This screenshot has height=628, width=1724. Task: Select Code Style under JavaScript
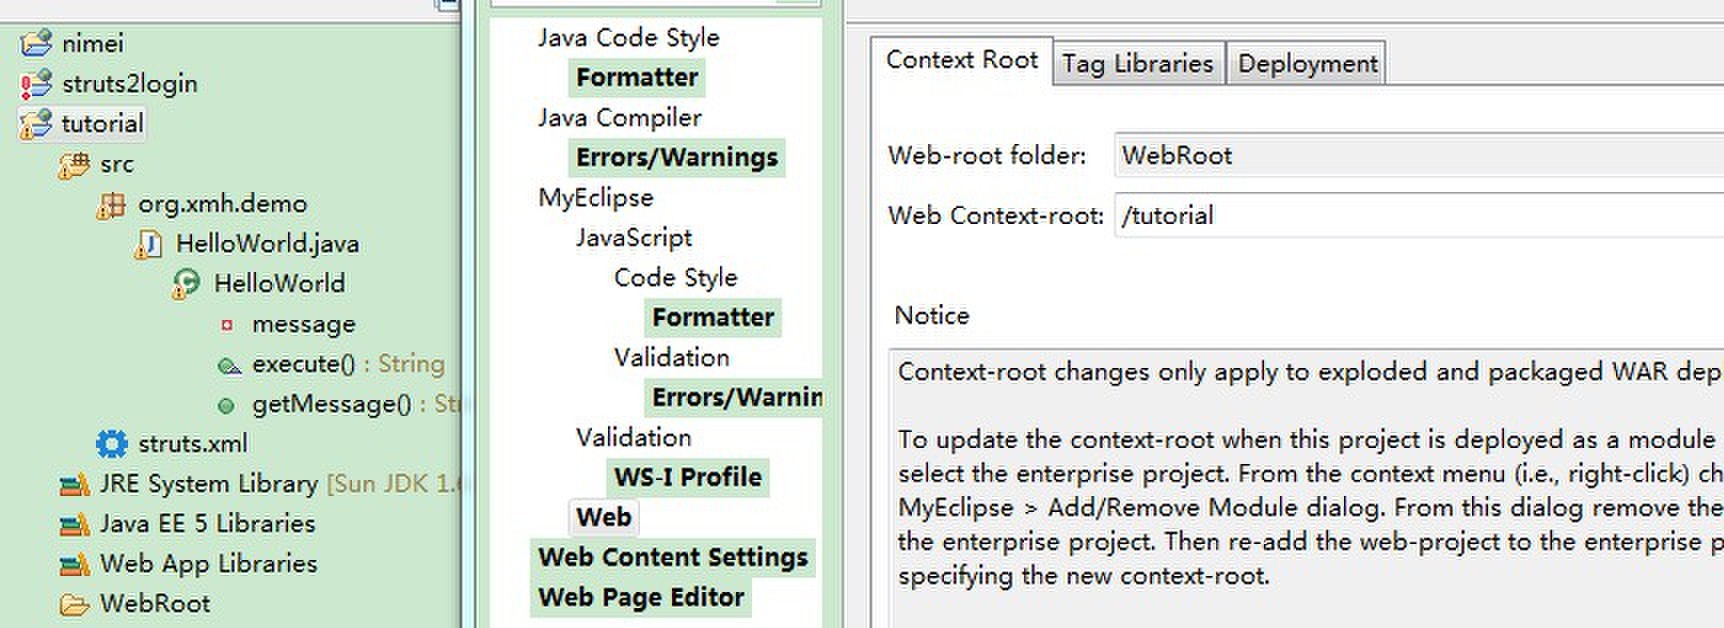(x=675, y=278)
